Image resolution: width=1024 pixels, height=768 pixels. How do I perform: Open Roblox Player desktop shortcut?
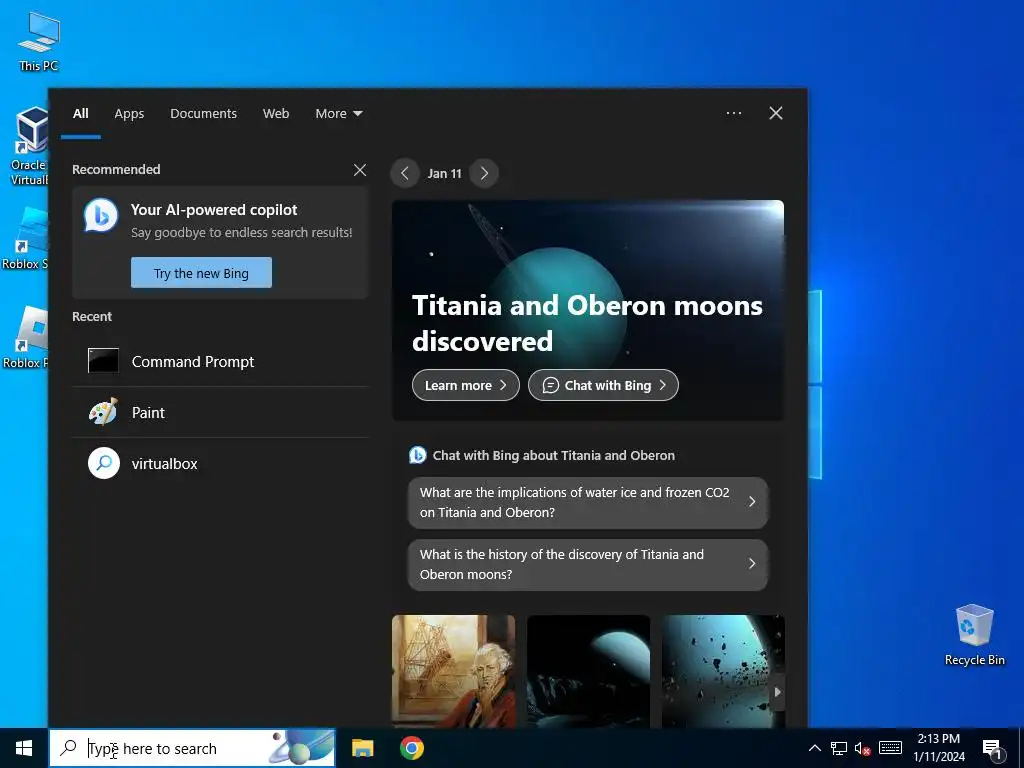pos(26,337)
